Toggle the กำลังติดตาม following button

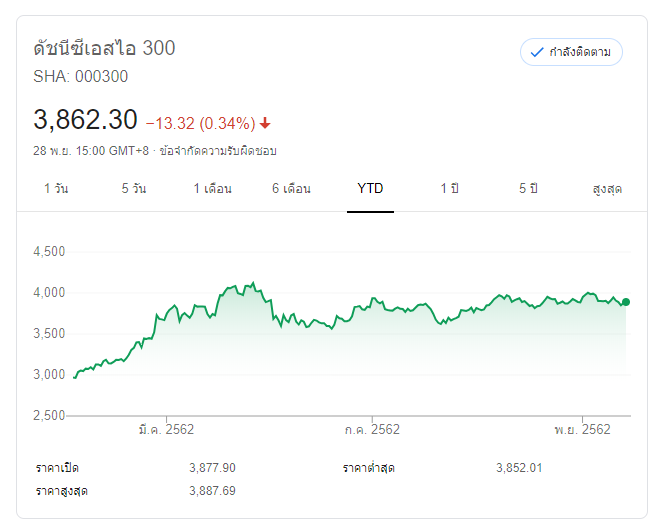point(571,52)
